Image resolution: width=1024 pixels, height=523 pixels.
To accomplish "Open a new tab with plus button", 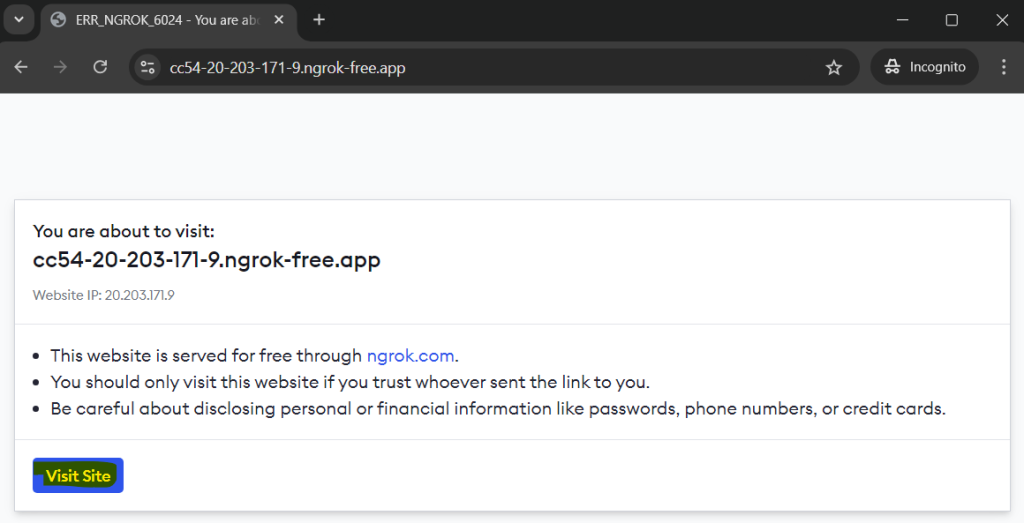I will pos(319,20).
